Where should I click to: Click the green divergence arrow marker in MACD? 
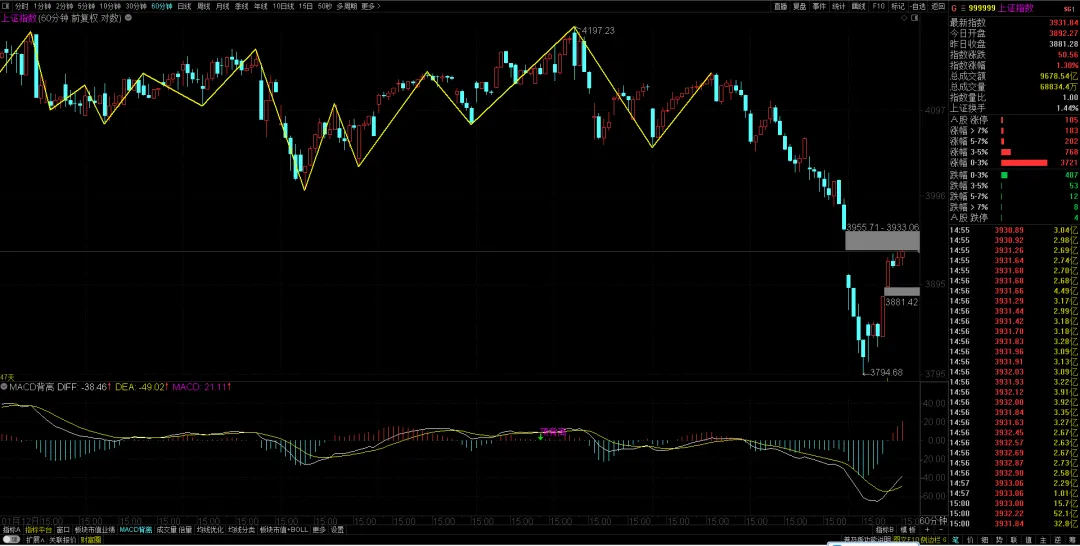tap(541, 437)
